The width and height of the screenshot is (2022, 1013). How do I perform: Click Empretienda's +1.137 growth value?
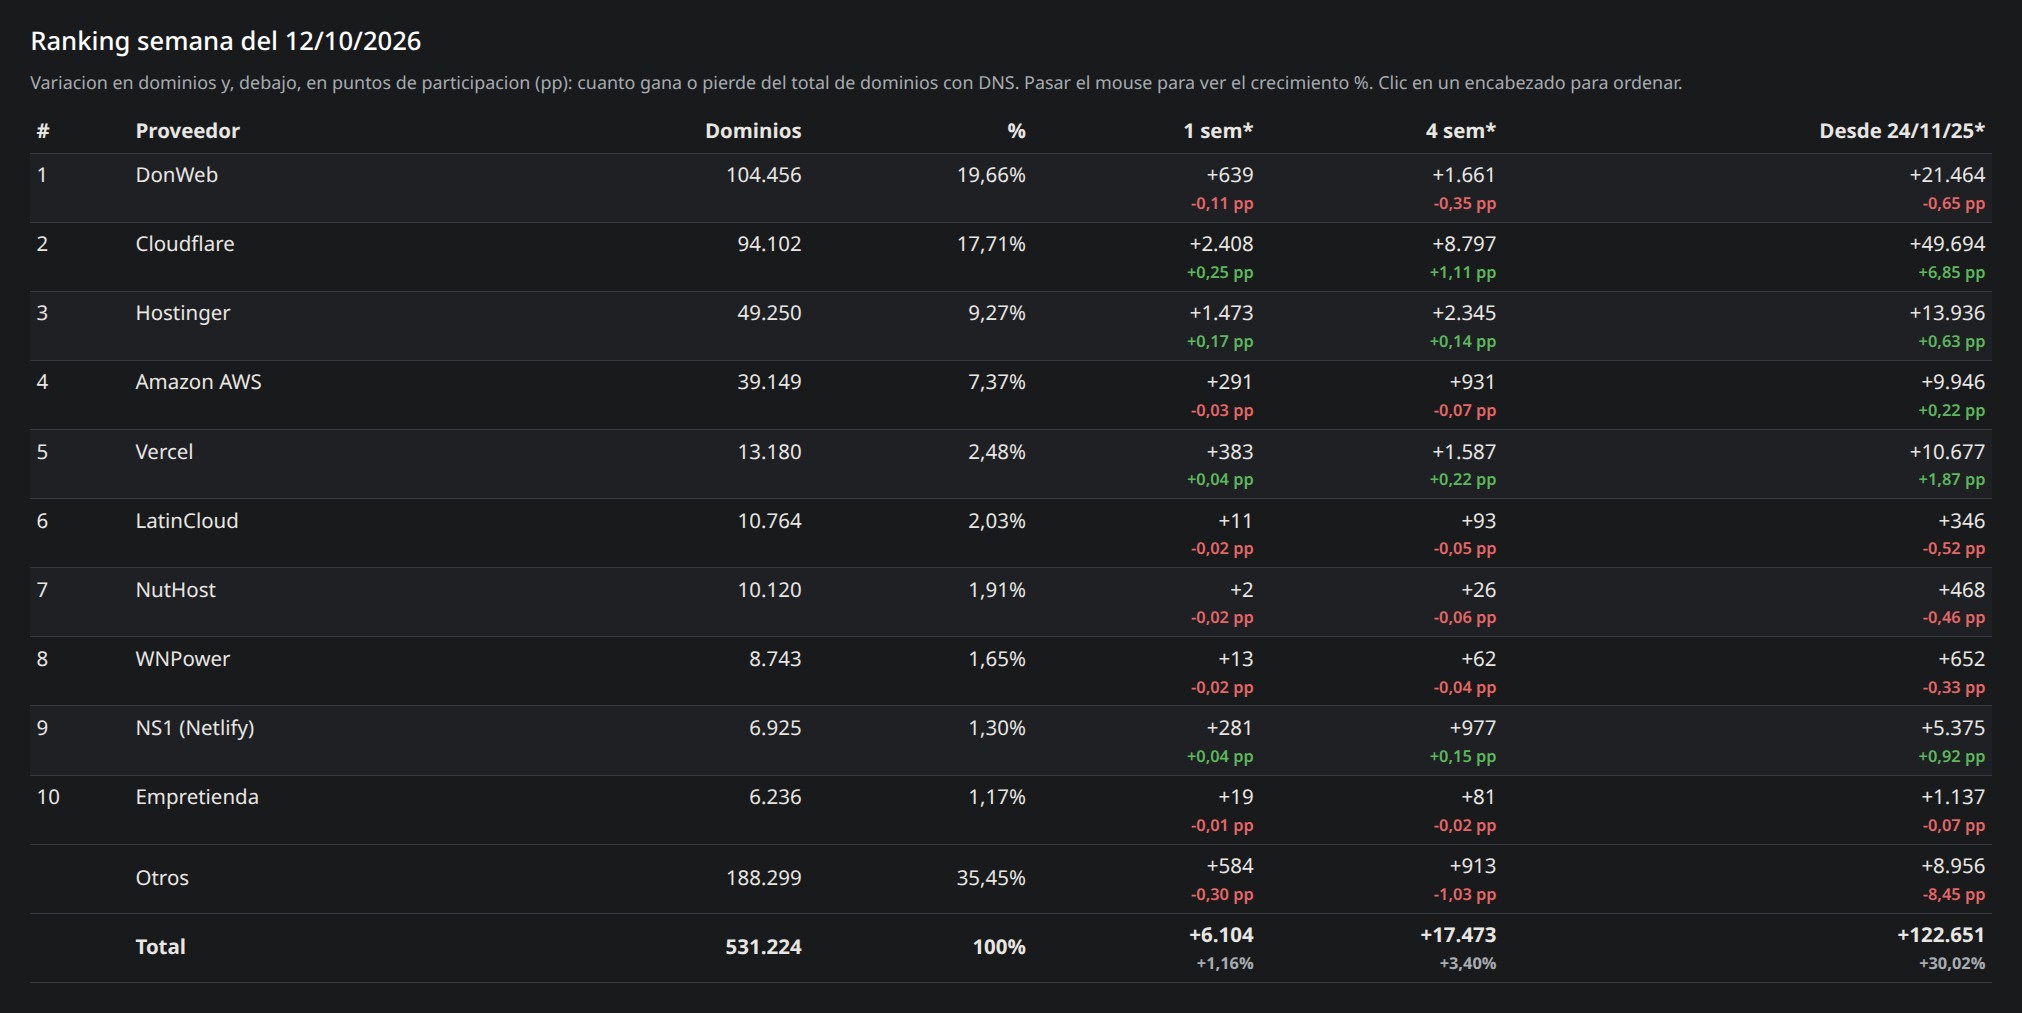pos(1952,797)
